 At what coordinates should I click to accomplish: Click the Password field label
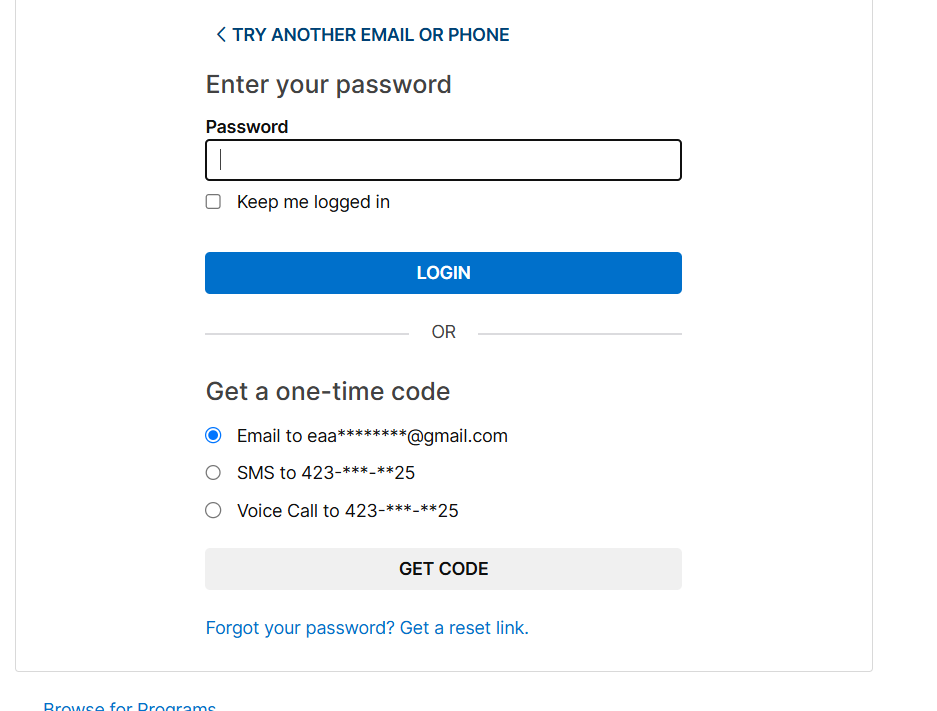click(247, 127)
